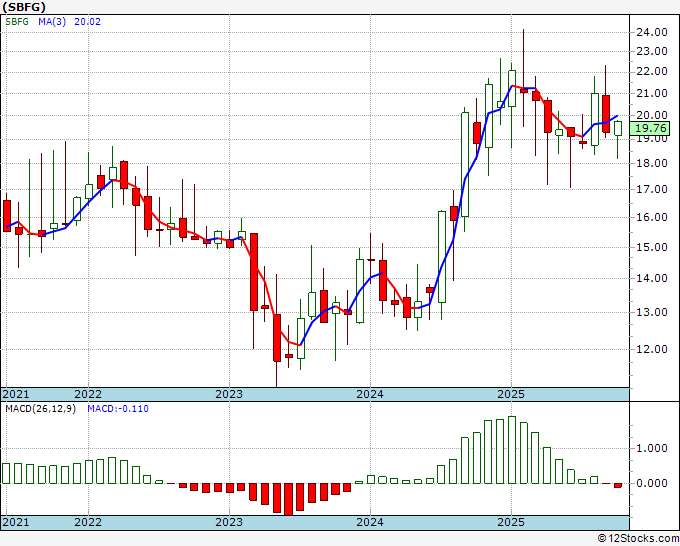Select 2022 on the price chart timeline
The width and height of the screenshot is (680, 546).
[x=88, y=394]
